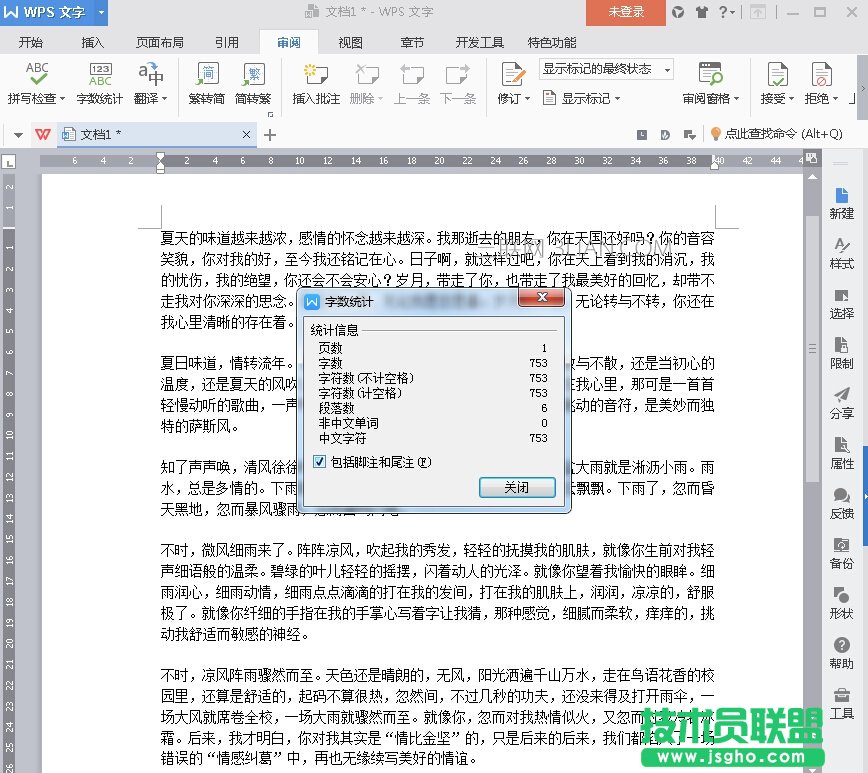Switch to the 页面布局 ribbon tab
868x773 pixels.
(160, 42)
